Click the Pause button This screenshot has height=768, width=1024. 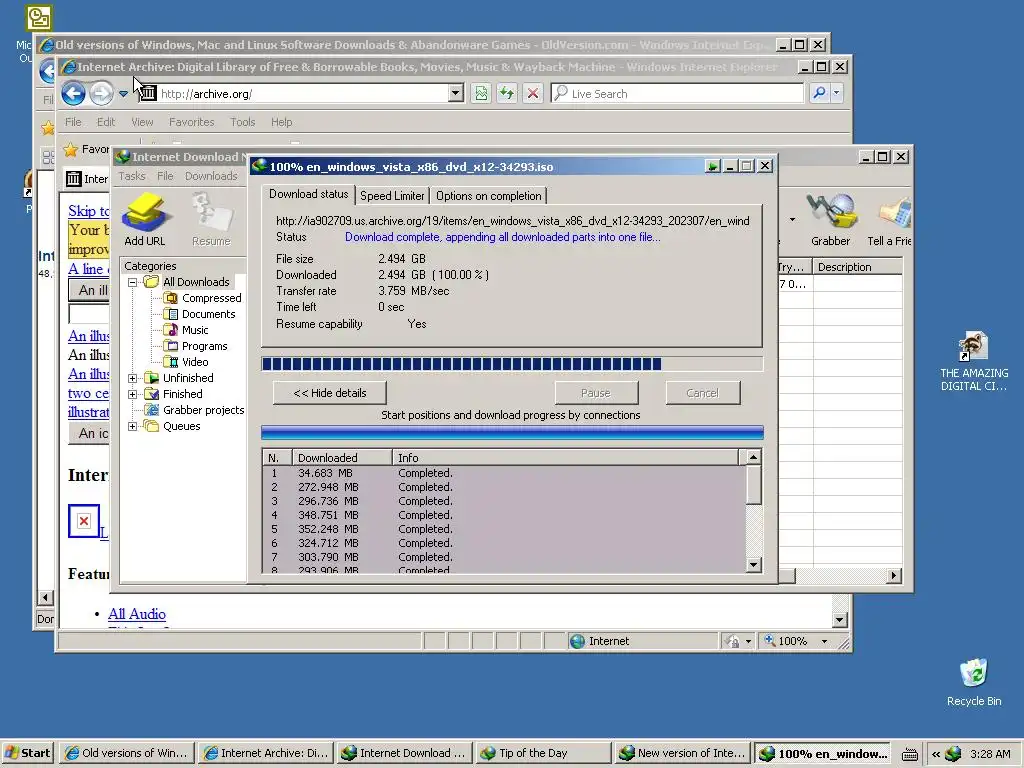pyautogui.click(x=596, y=393)
